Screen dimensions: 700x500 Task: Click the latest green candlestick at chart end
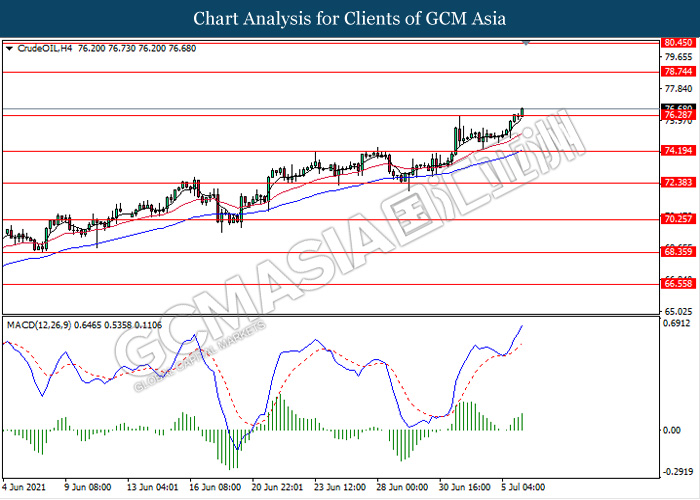tap(522, 112)
